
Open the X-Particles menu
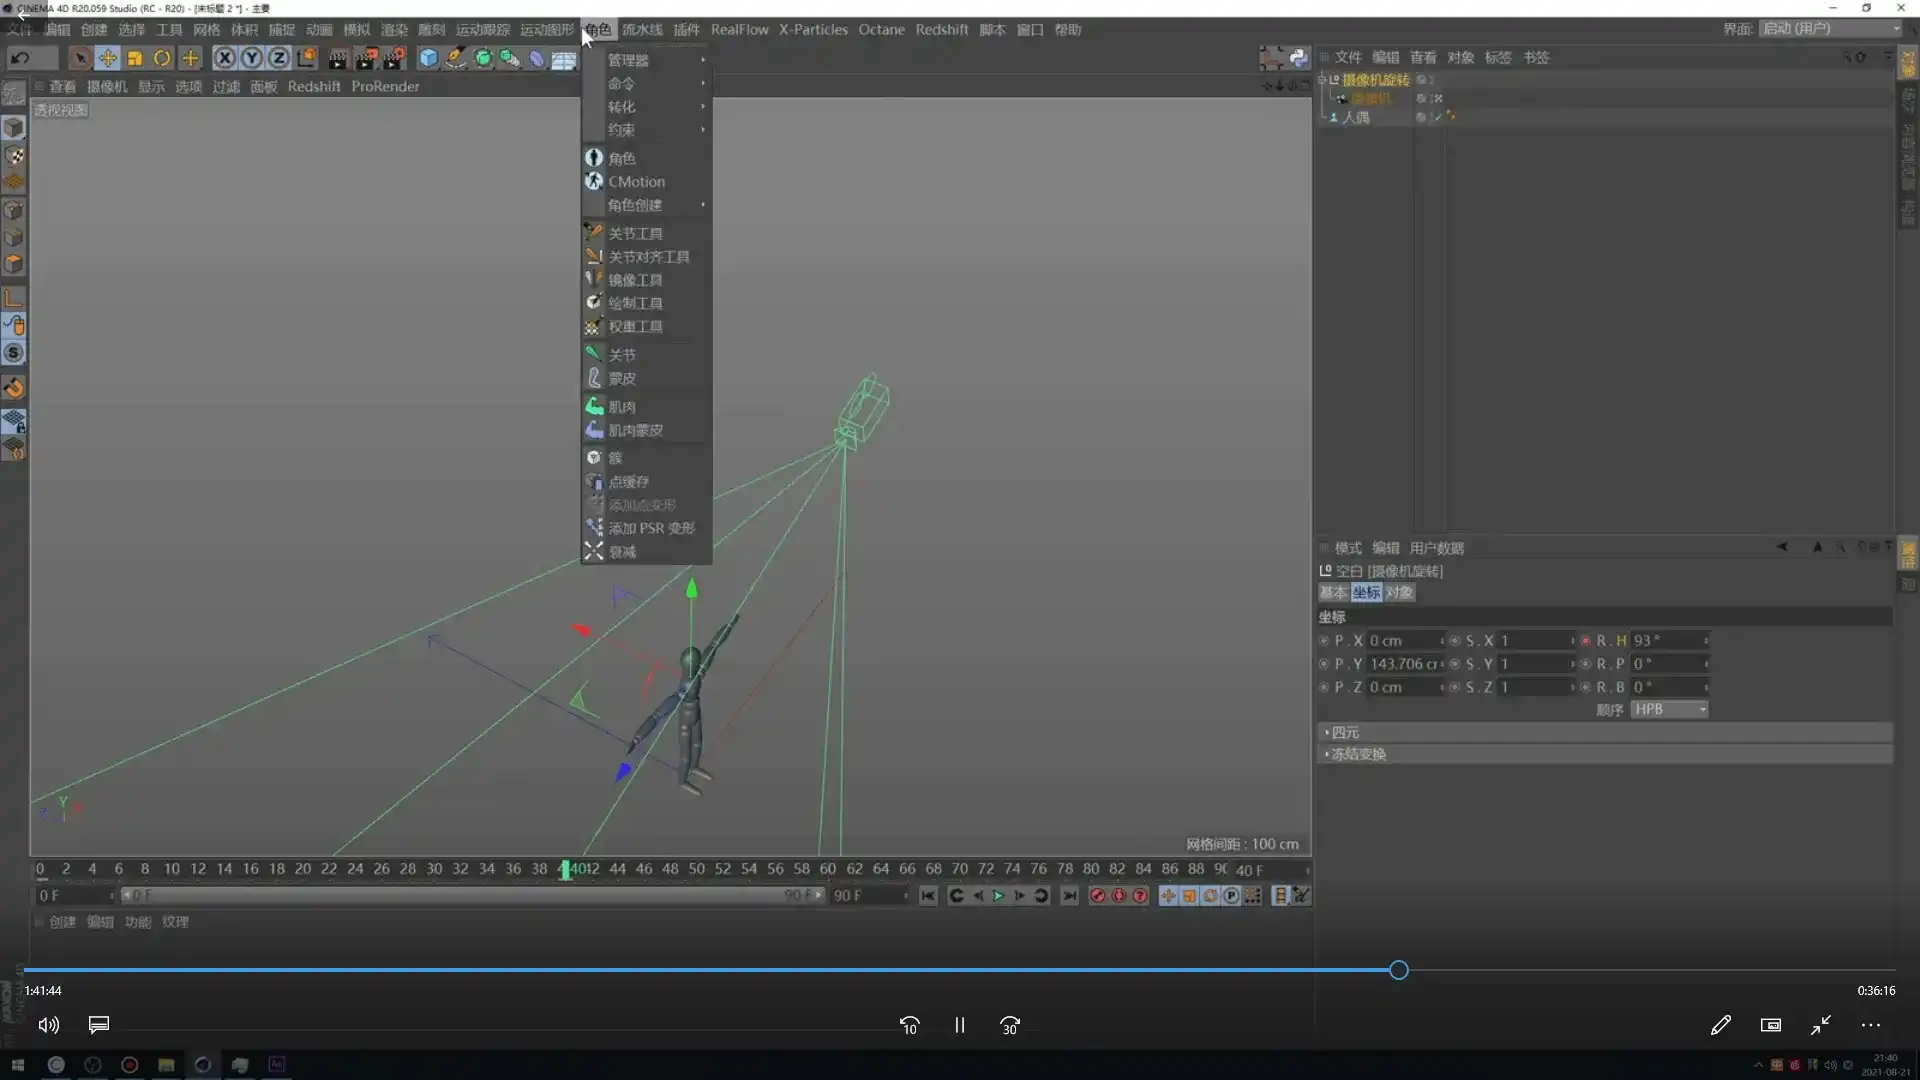[x=813, y=29]
